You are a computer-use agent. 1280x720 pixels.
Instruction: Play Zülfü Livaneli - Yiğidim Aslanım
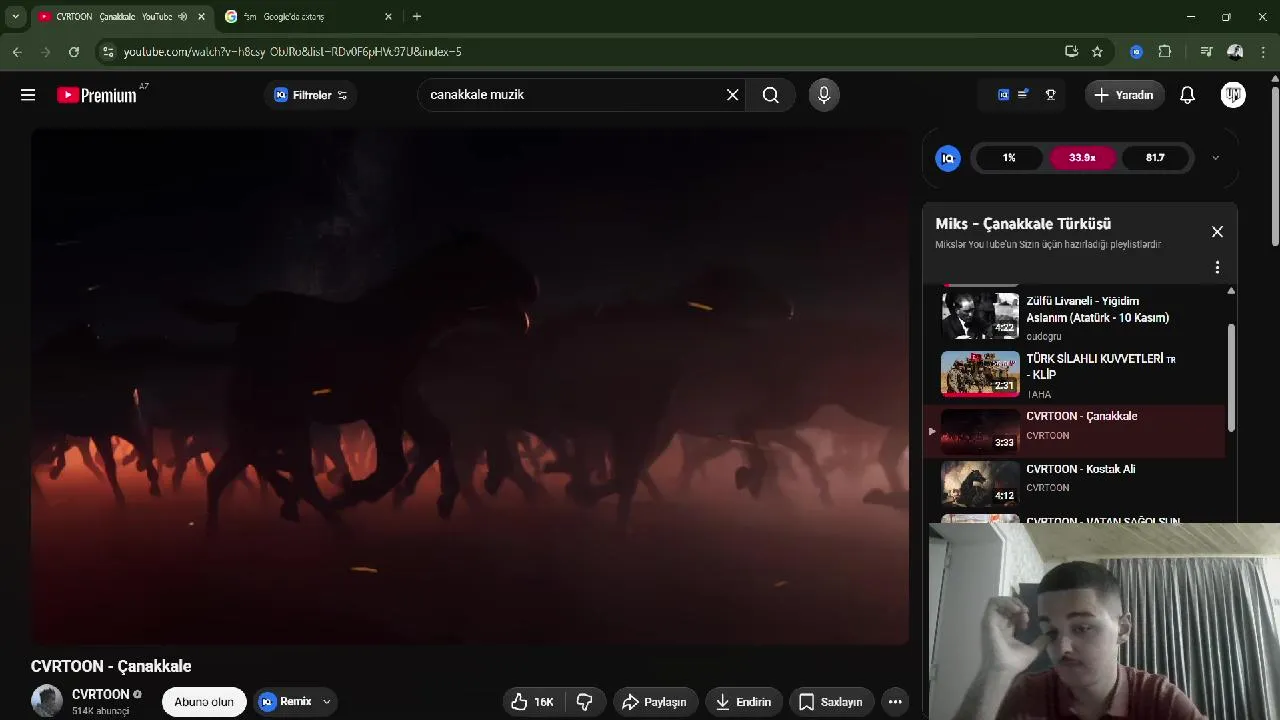click(1076, 315)
